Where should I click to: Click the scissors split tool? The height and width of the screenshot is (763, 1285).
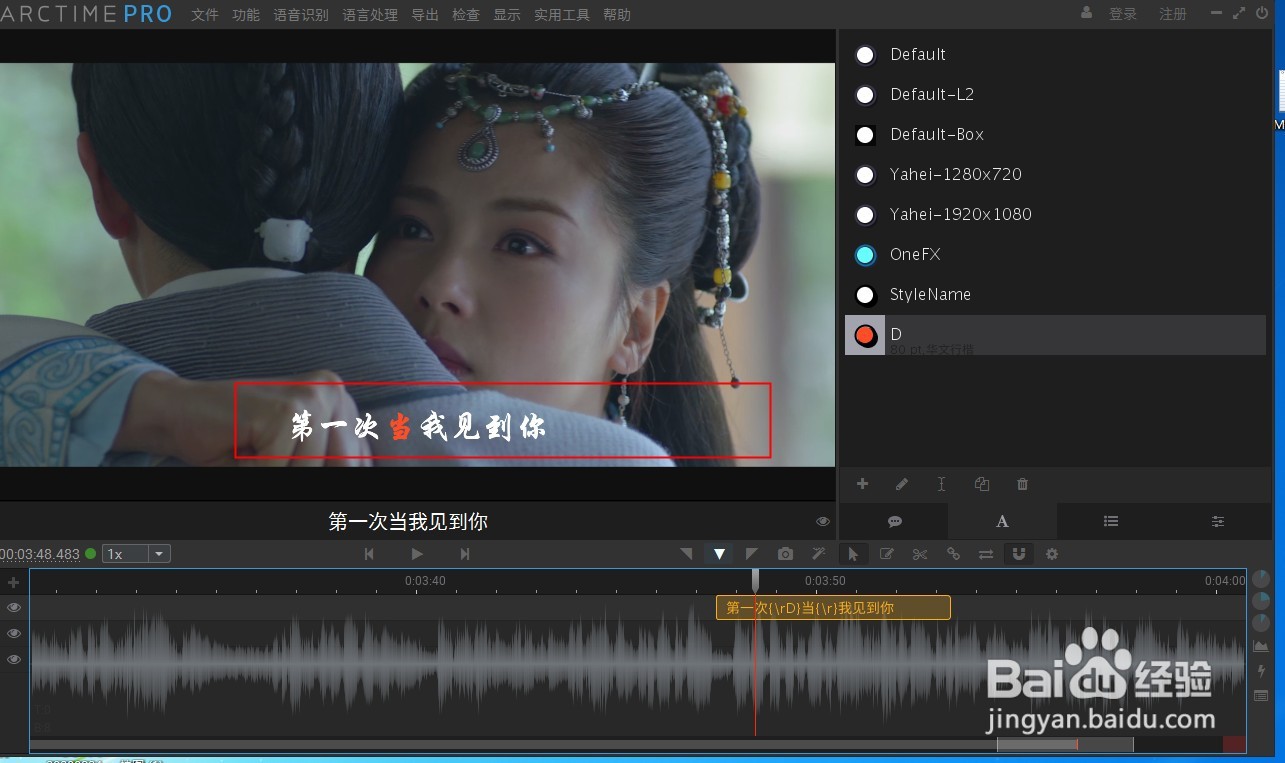[x=920, y=553]
